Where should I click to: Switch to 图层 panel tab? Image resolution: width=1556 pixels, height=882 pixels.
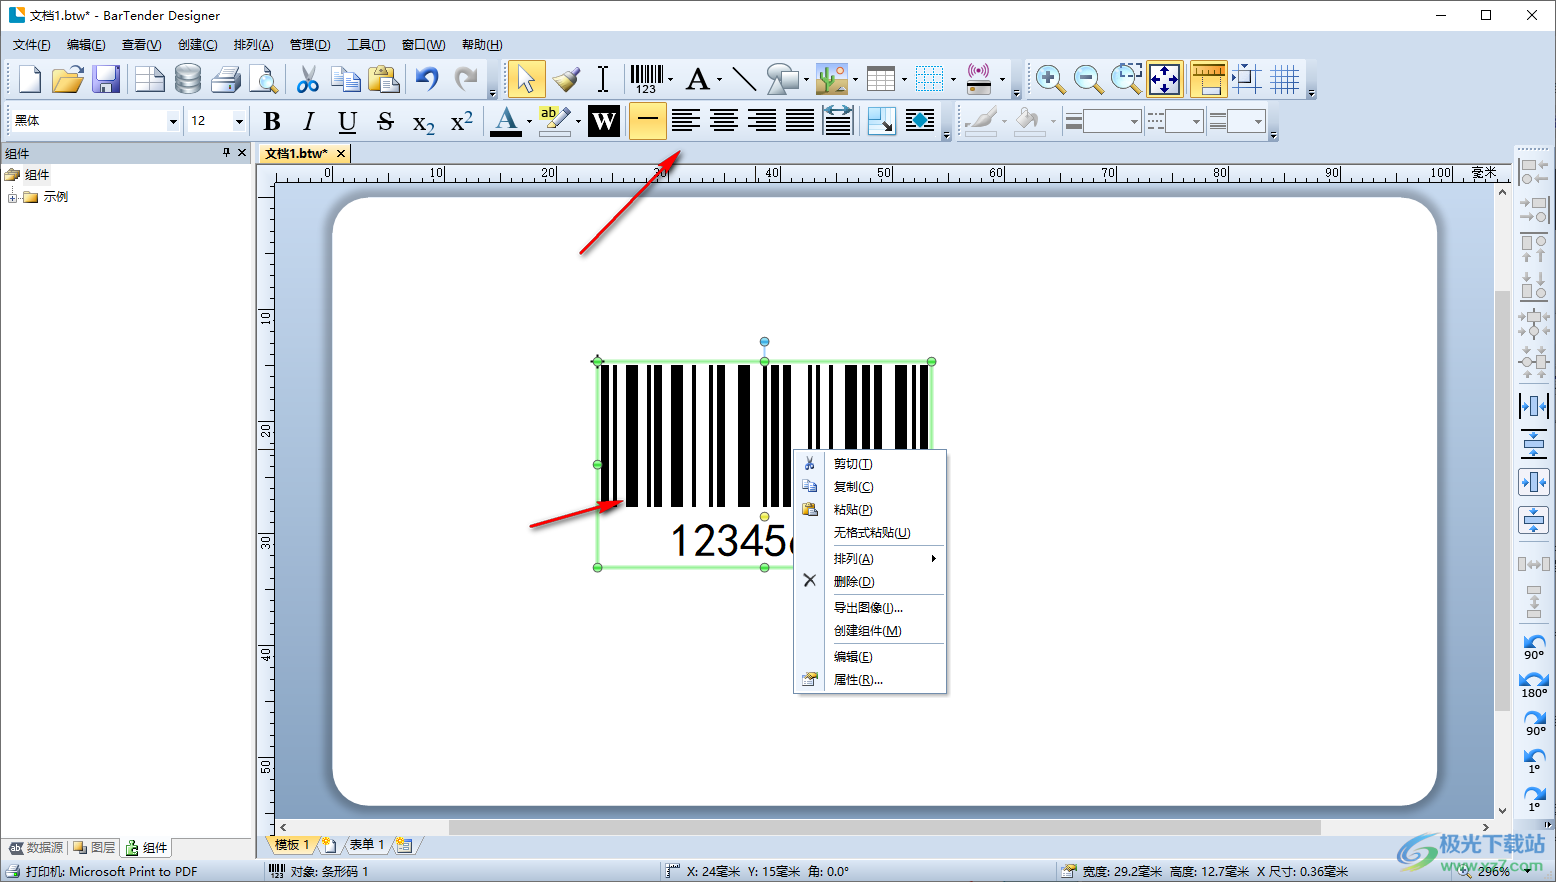(x=95, y=848)
